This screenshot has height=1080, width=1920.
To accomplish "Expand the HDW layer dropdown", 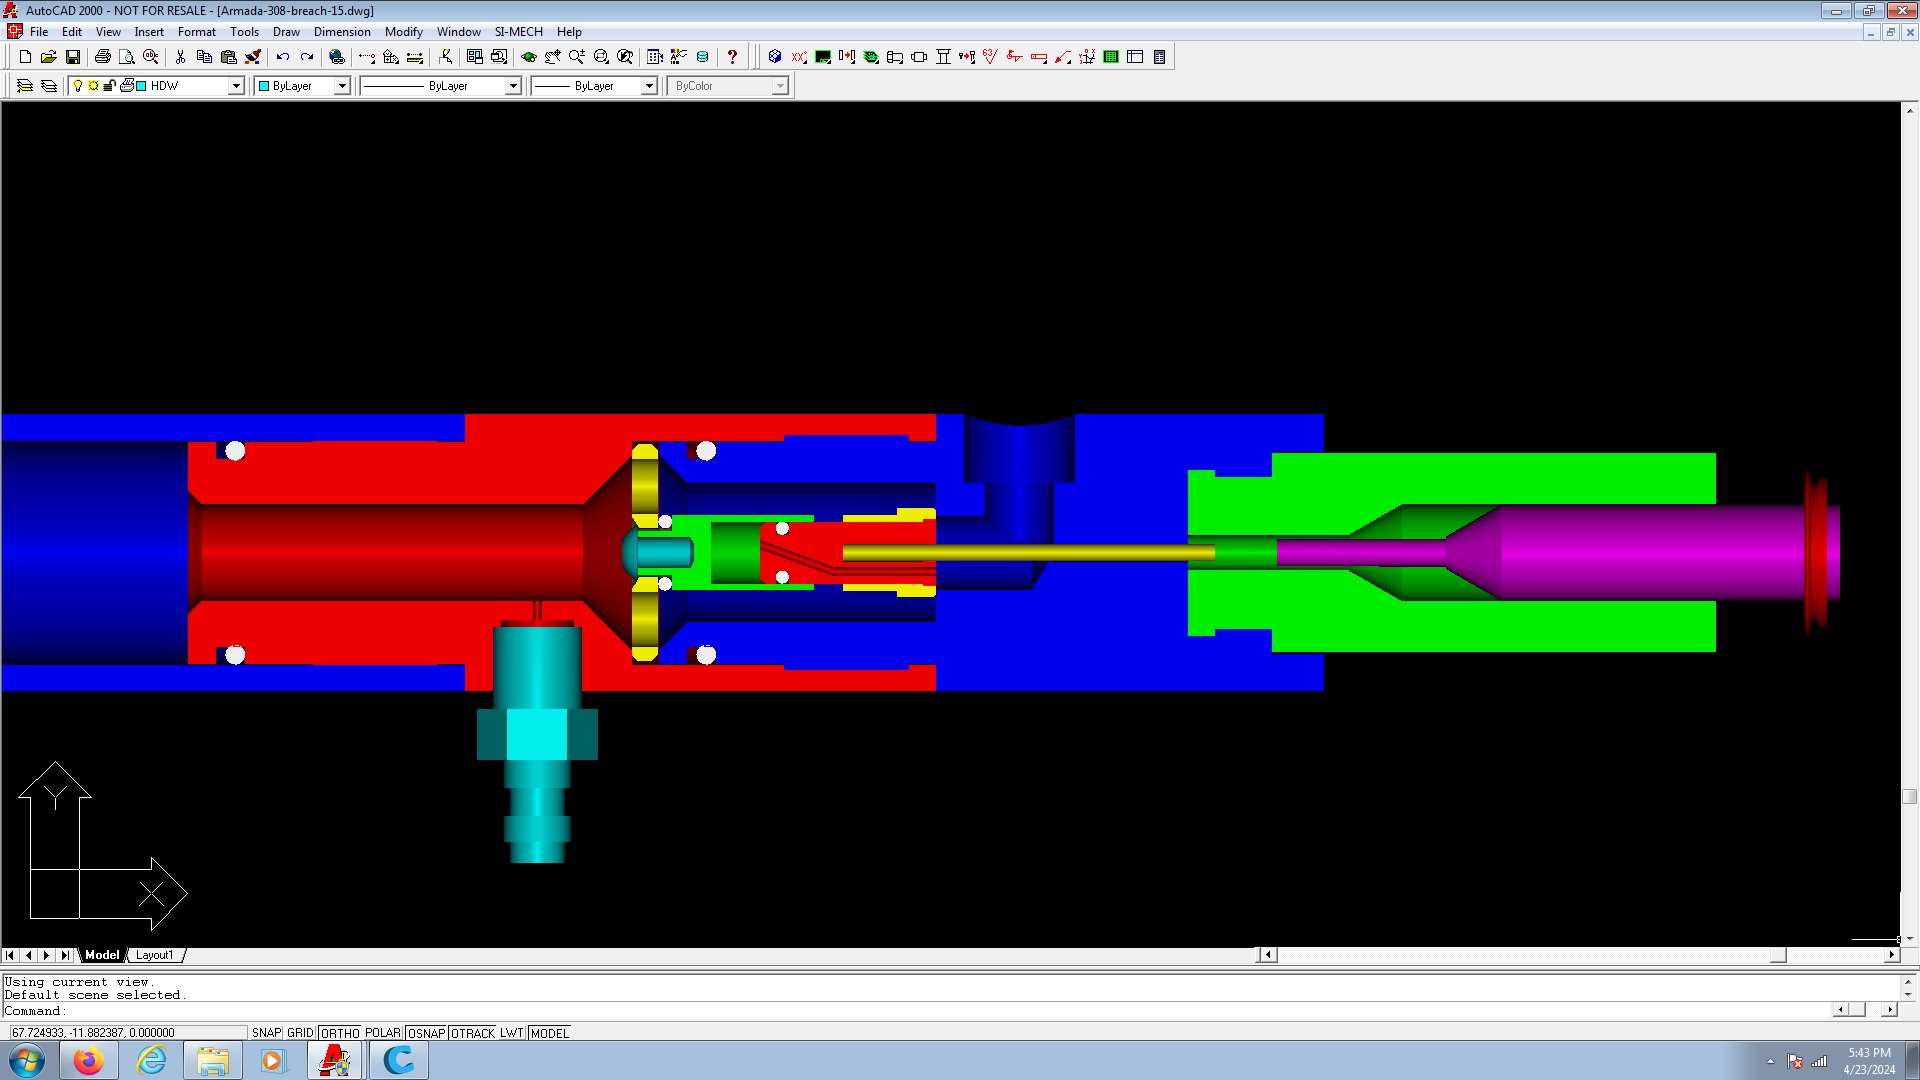I will coord(237,86).
